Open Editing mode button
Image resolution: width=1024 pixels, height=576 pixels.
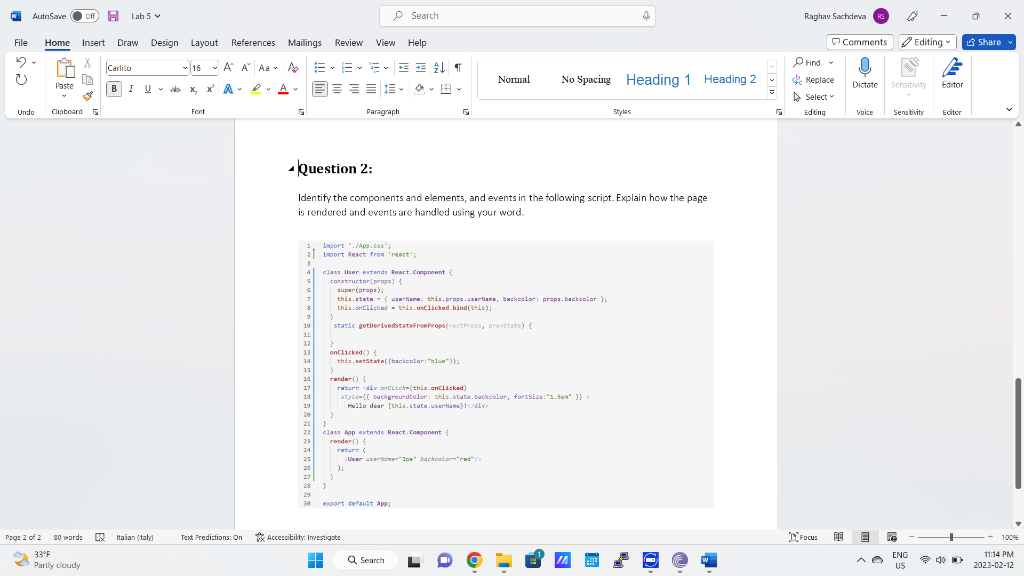pyautogui.click(x=927, y=42)
